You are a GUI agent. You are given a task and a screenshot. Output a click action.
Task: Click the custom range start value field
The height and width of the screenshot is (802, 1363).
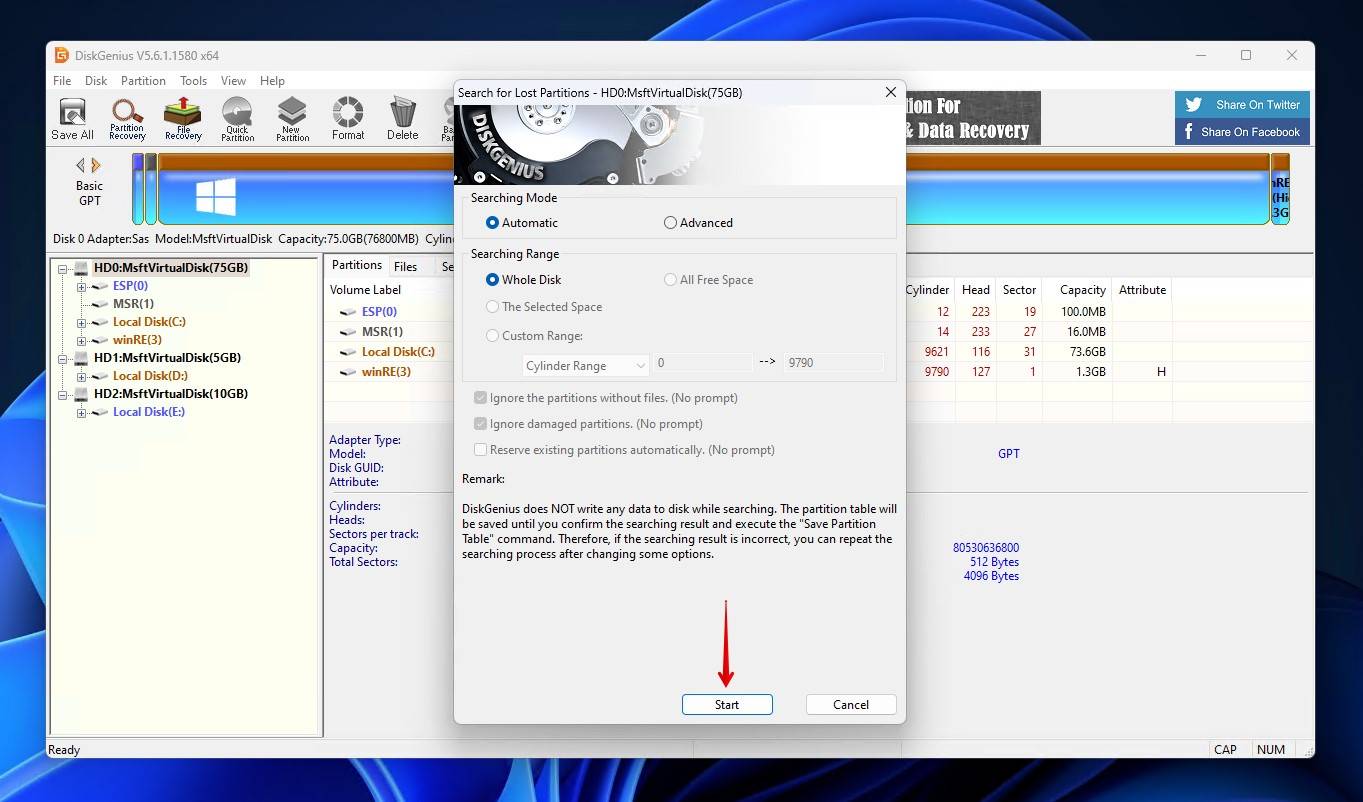click(x=703, y=363)
